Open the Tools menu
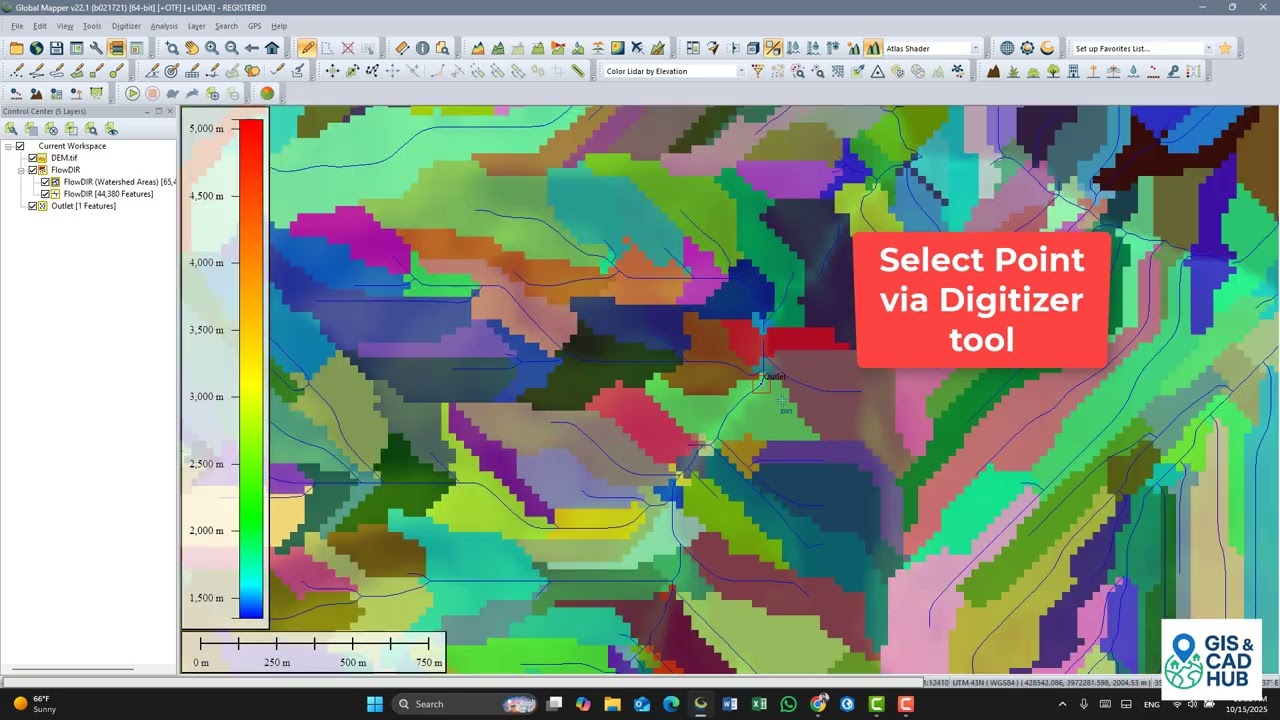 92,26
